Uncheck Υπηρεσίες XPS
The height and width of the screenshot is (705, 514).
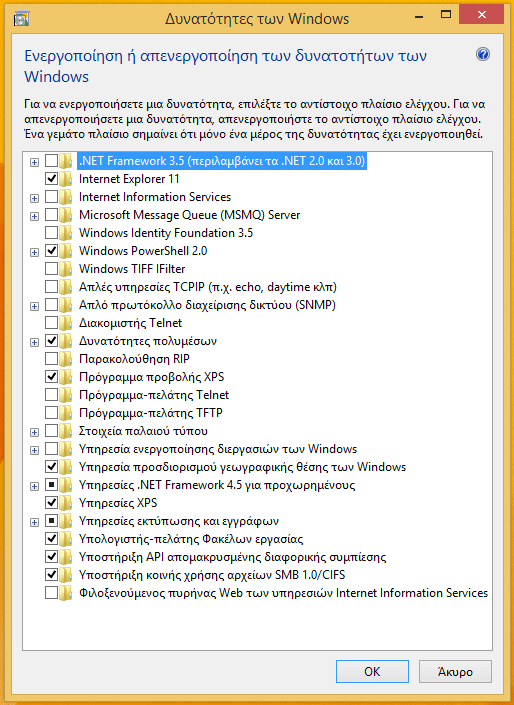pyautogui.click(x=51, y=502)
